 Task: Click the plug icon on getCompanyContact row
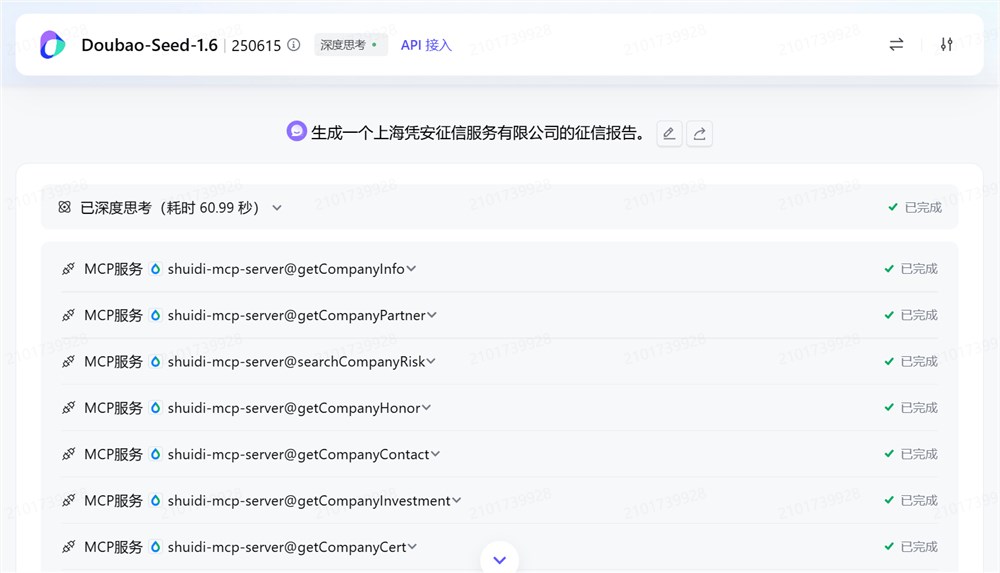pyautogui.click(x=68, y=454)
